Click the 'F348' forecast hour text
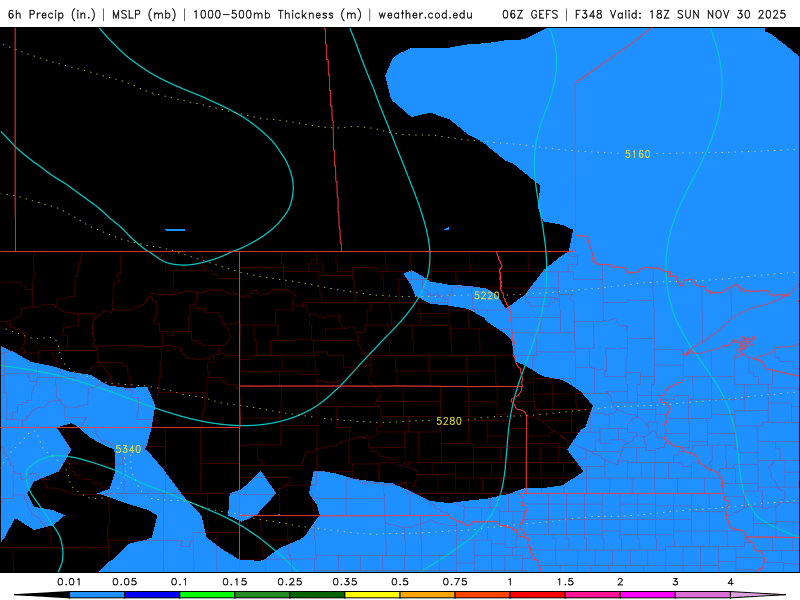 pyautogui.click(x=589, y=14)
